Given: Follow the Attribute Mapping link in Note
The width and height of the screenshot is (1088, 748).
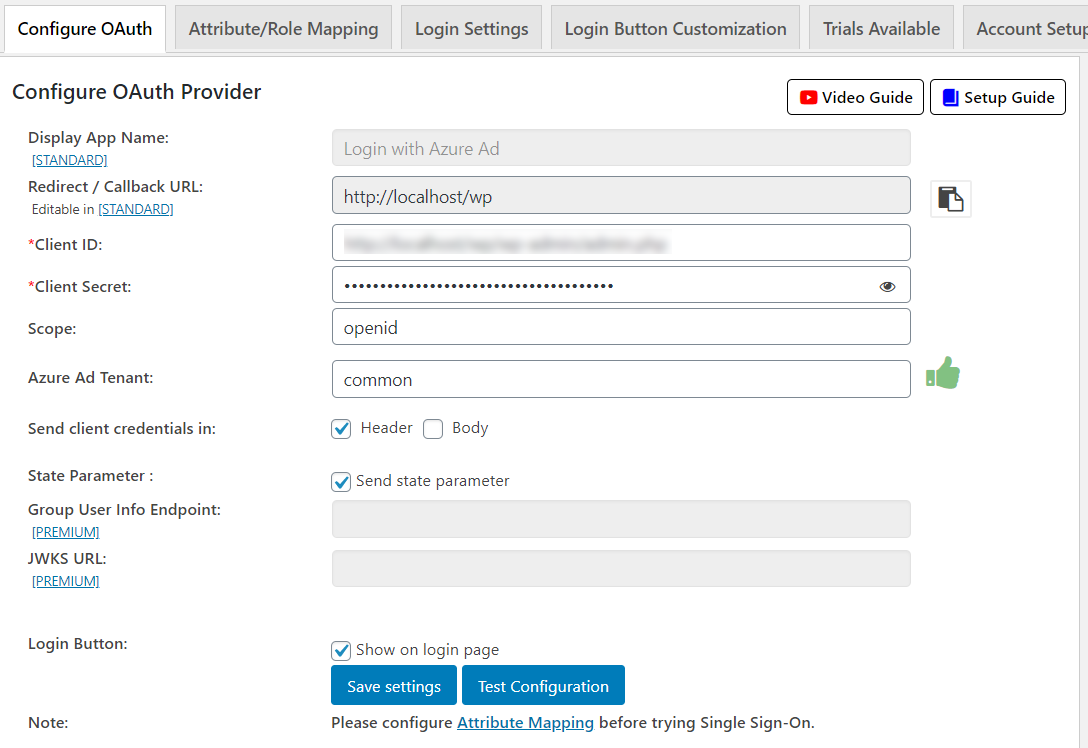Looking at the screenshot, I should click(x=525, y=722).
